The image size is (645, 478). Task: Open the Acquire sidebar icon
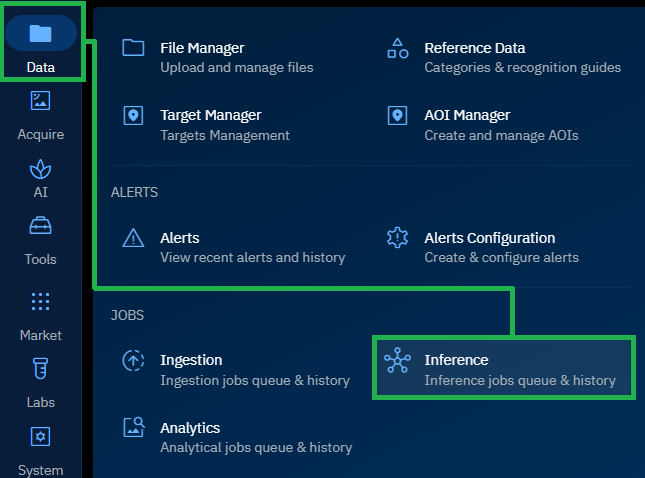click(41, 101)
